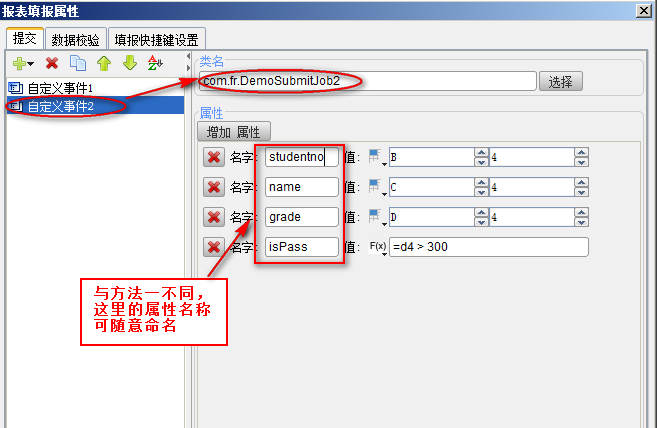Decrease row-number spinner for studentno row
Viewport: 657px width, 428px height.
point(581,162)
